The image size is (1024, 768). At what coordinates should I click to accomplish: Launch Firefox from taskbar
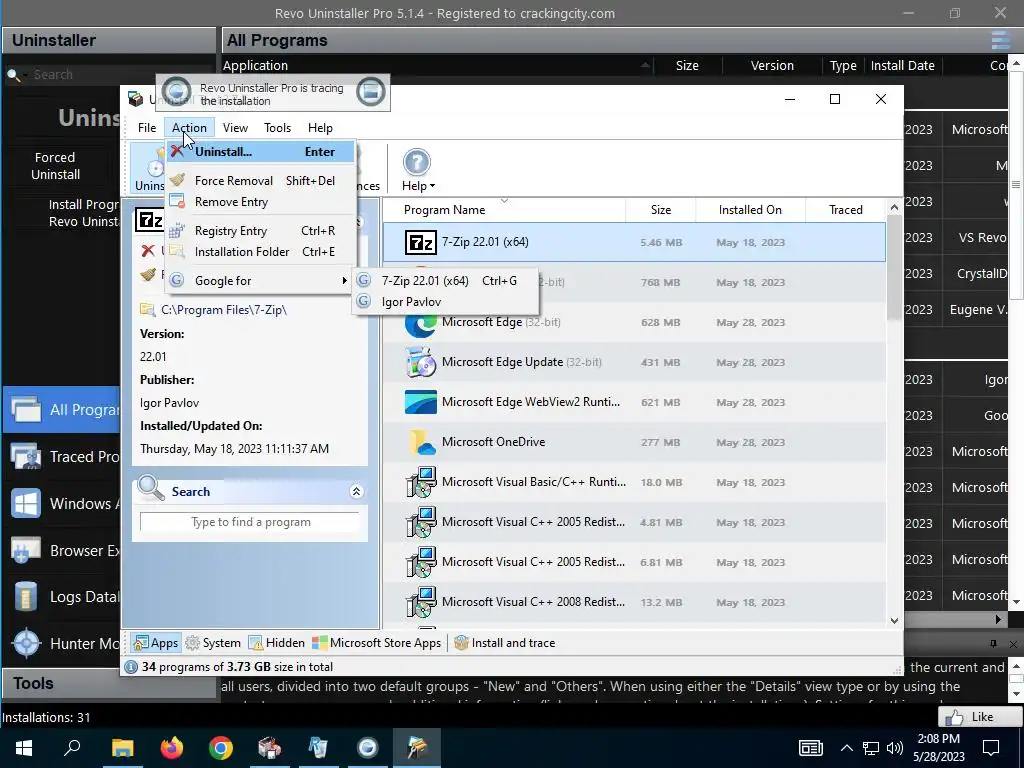pos(172,748)
